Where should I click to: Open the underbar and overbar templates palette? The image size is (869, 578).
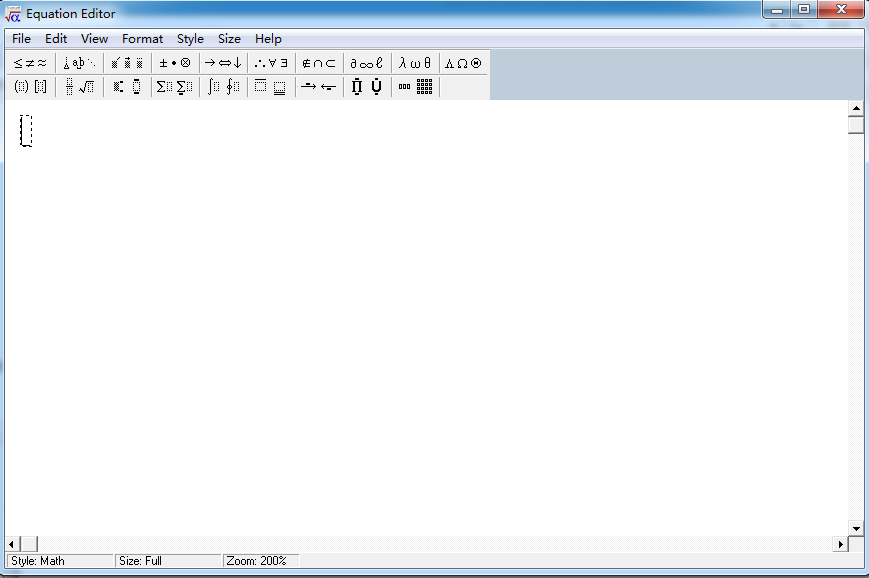coord(270,86)
